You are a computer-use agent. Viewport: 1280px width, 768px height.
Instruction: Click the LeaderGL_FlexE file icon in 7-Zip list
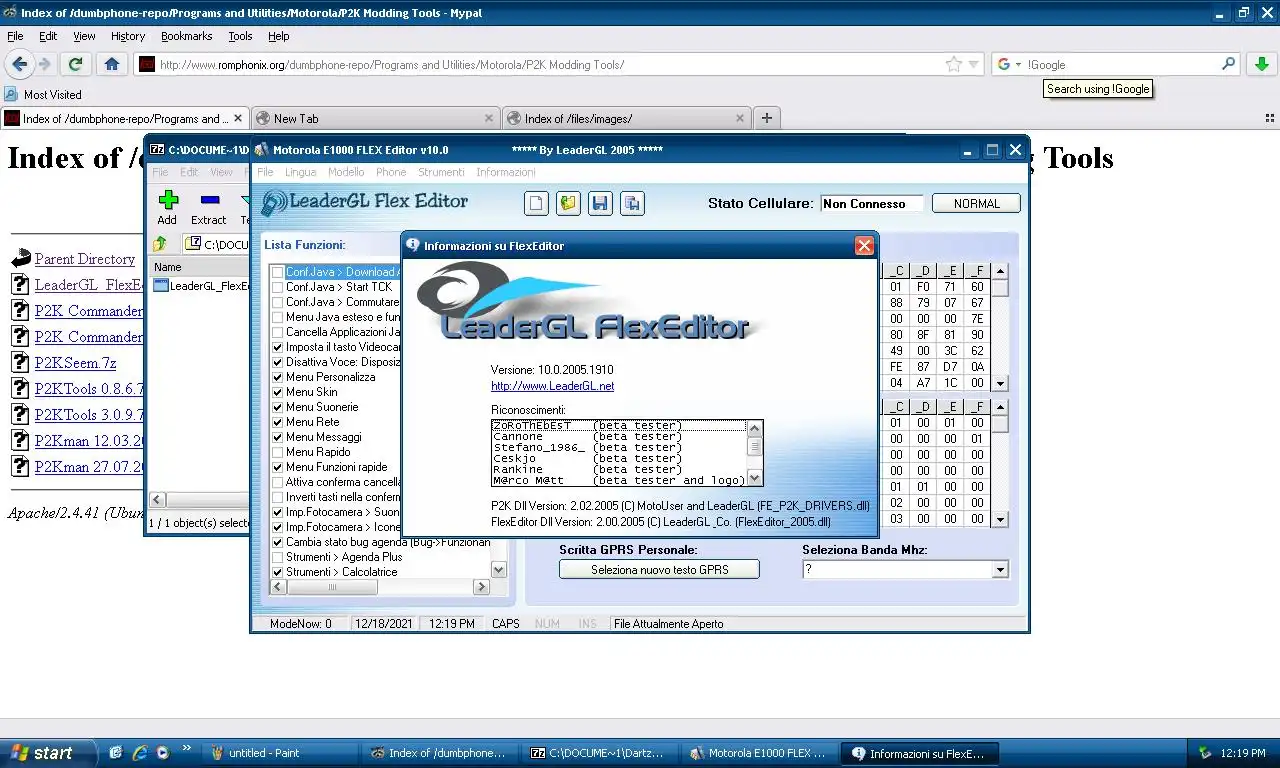pos(160,286)
